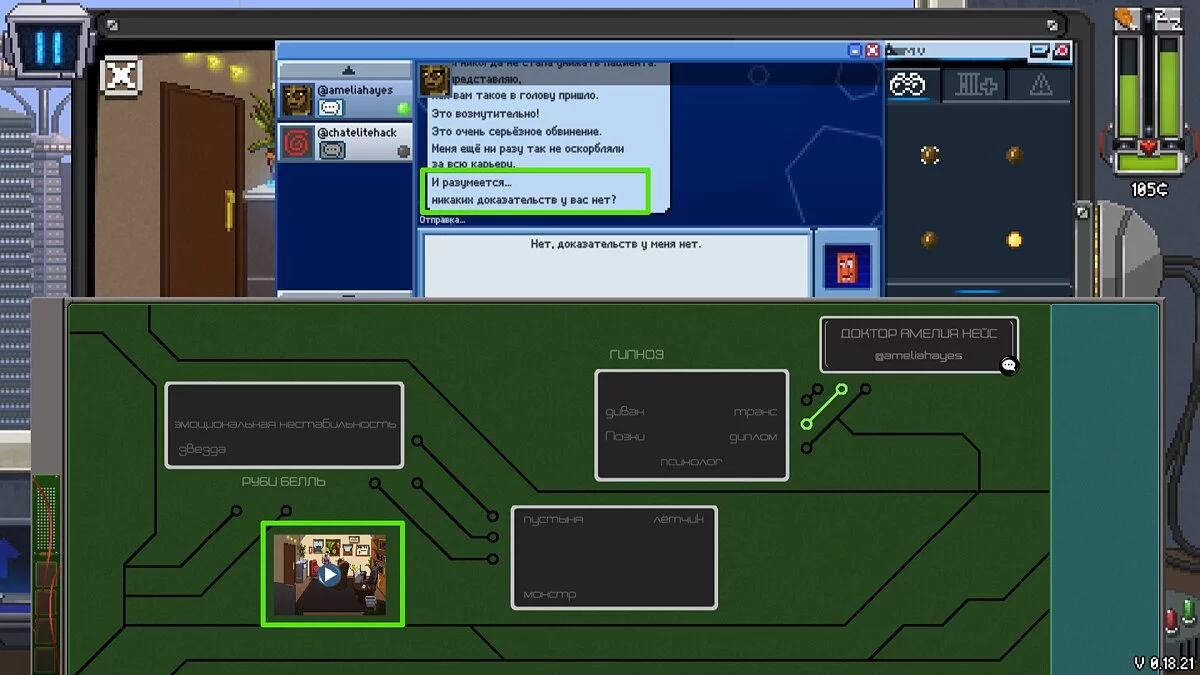Screen dimensions: 1200x675
Task: Select the highlighted yellow camera dot
Action: (1014, 239)
